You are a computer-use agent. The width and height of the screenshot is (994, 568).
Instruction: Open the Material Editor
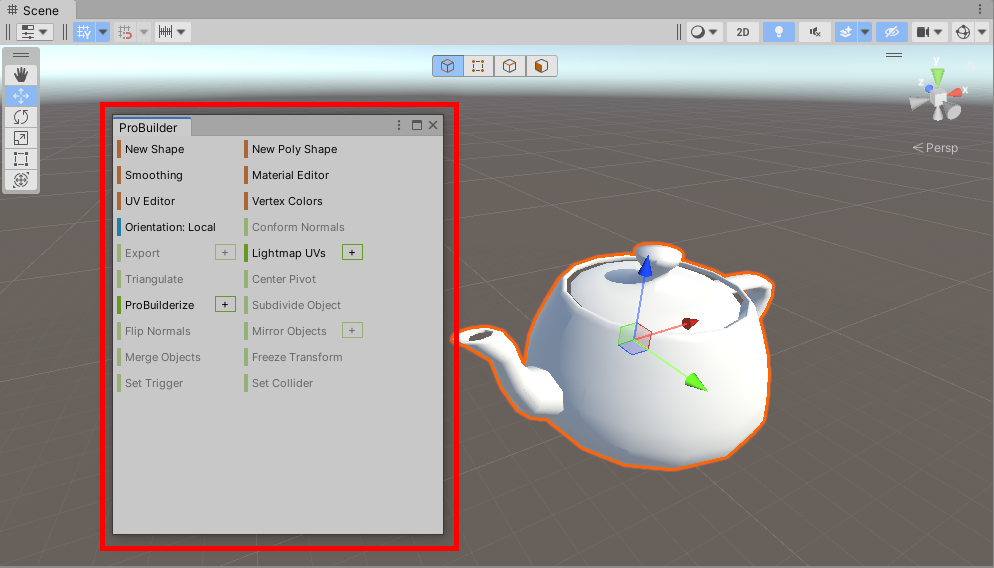pos(290,175)
